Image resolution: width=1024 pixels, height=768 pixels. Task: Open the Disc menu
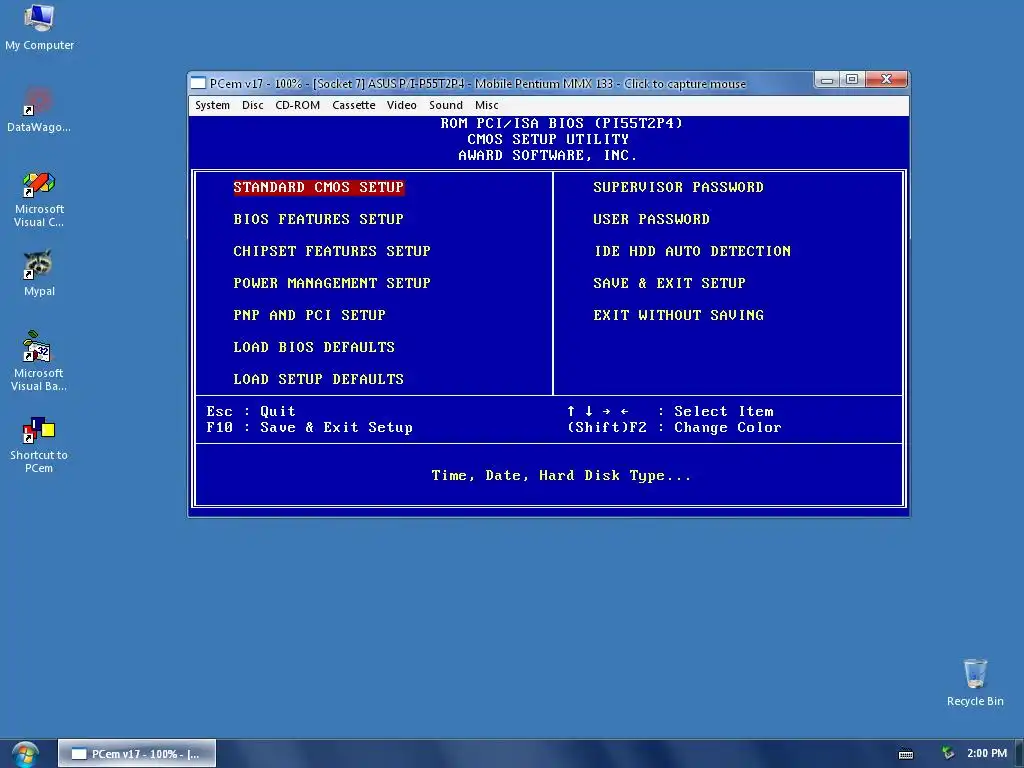(x=253, y=105)
